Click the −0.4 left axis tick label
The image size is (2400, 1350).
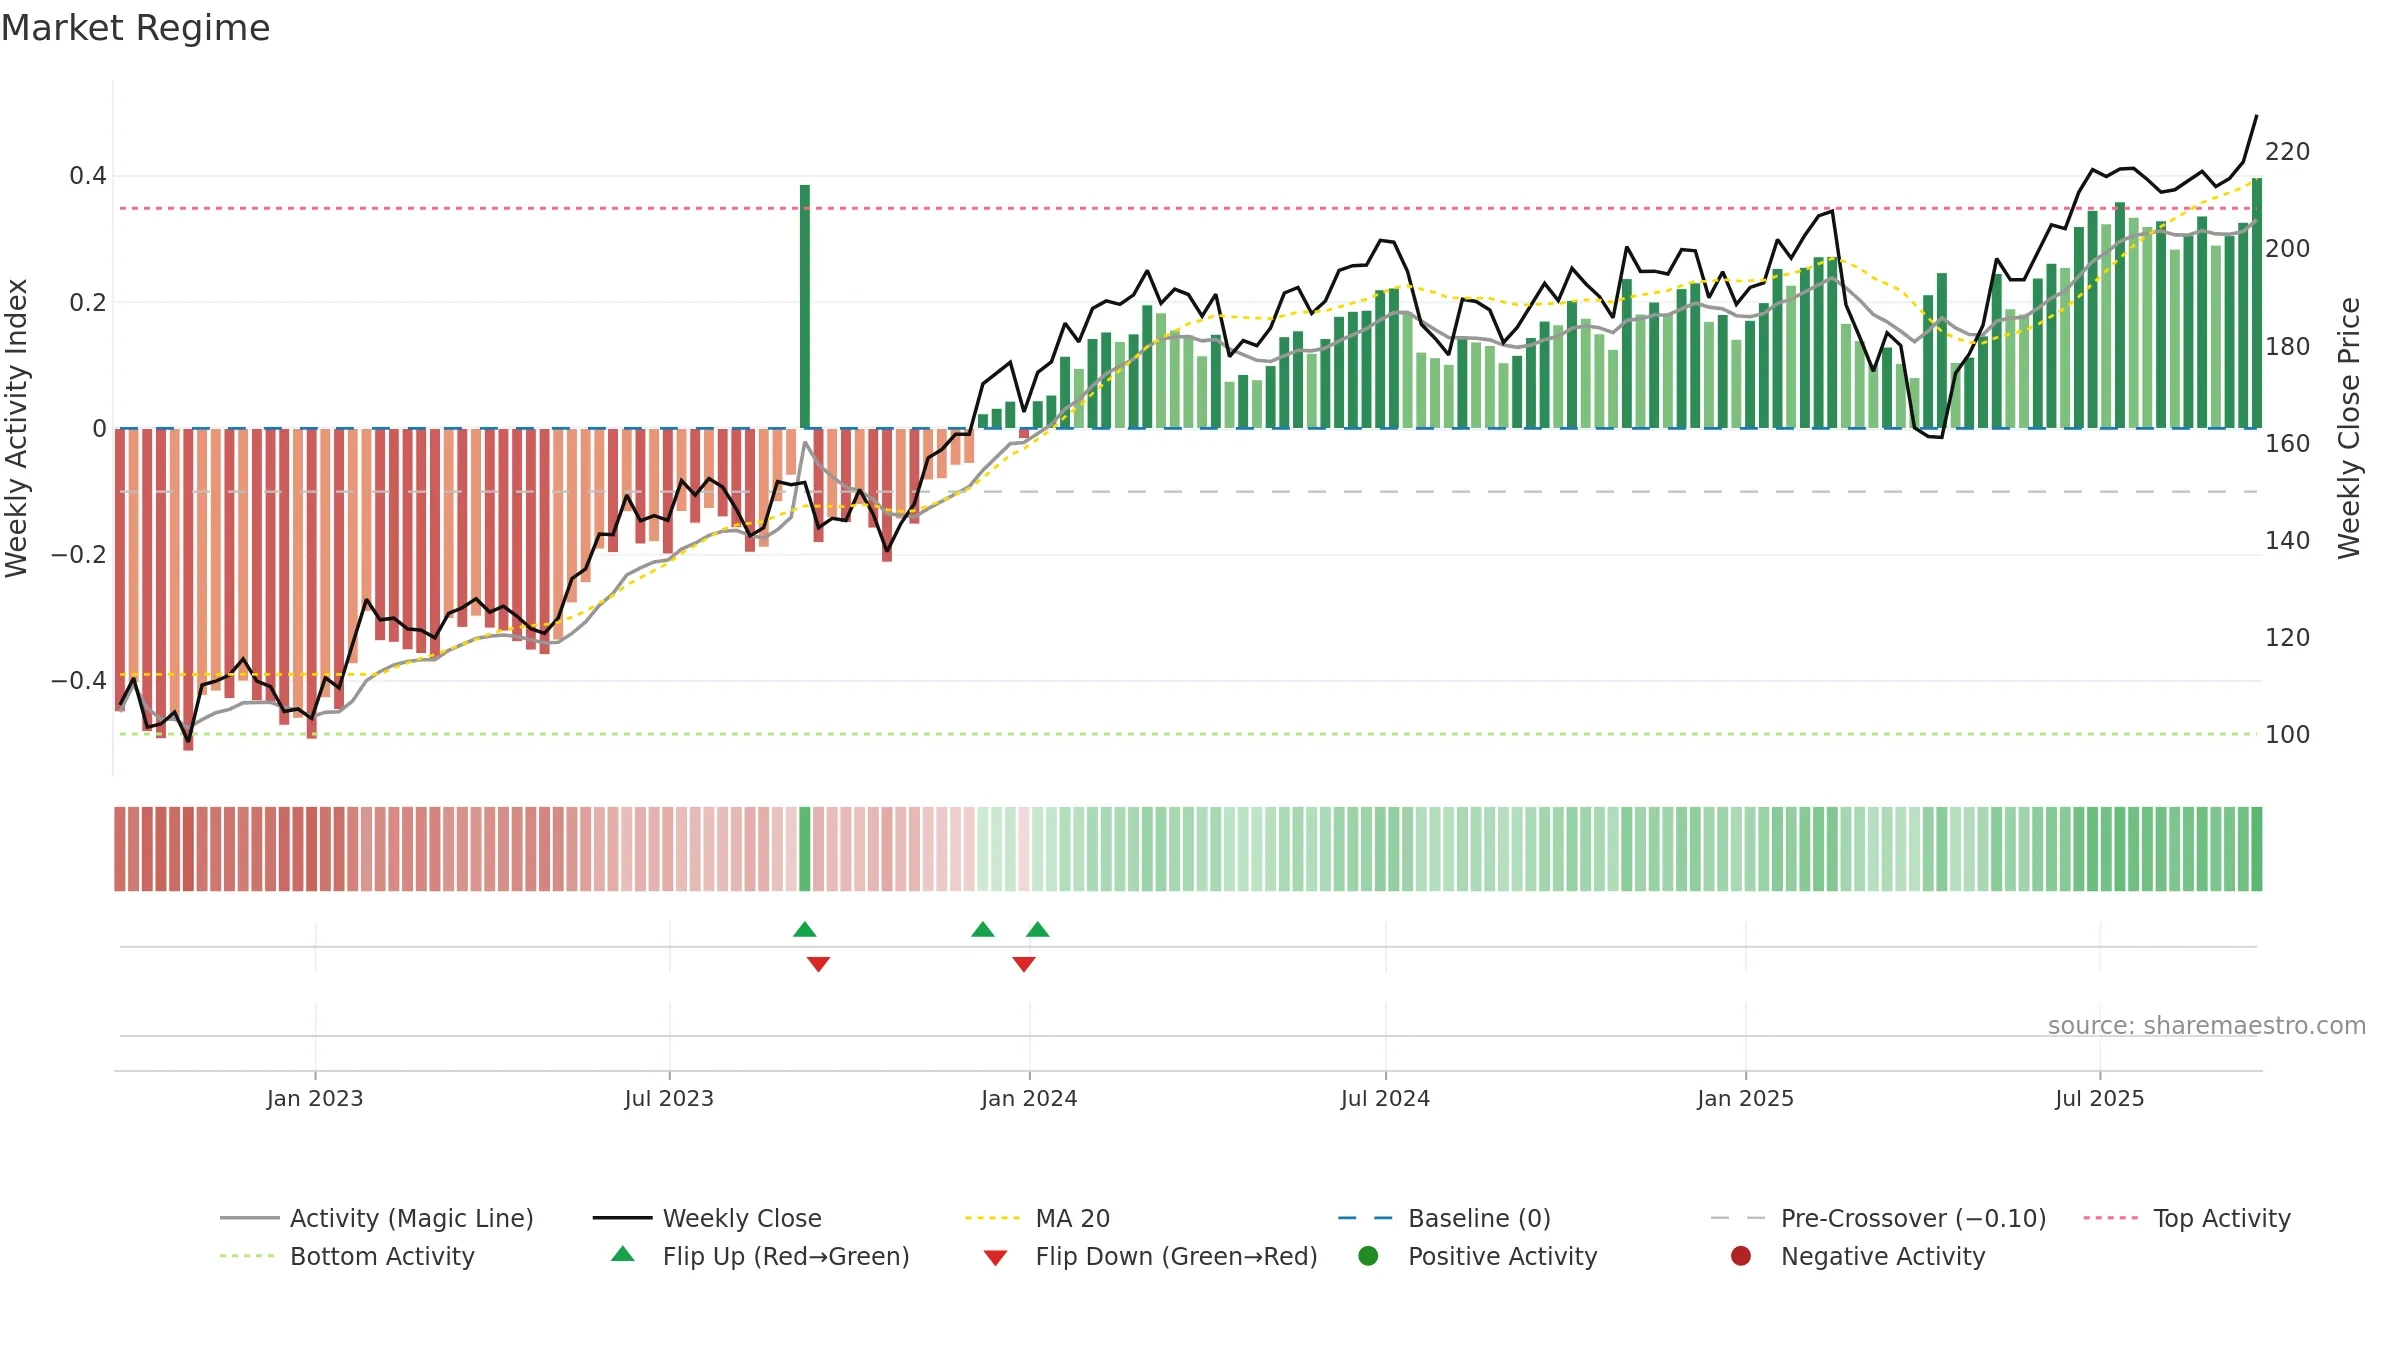(79, 681)
